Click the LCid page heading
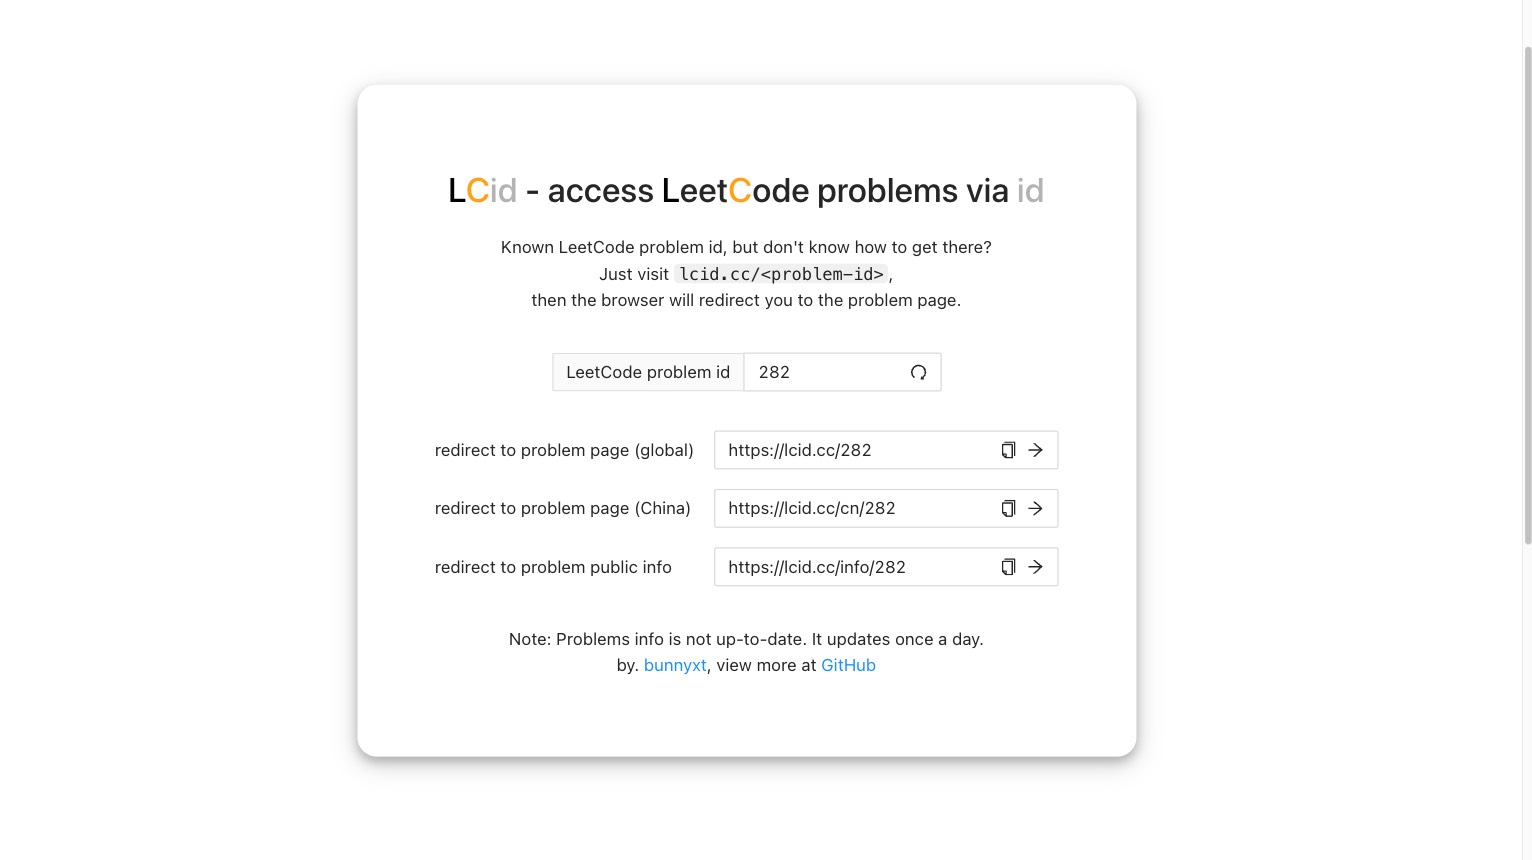The width and height of the screenshot is (1532, 860). [x=746, y=190]
